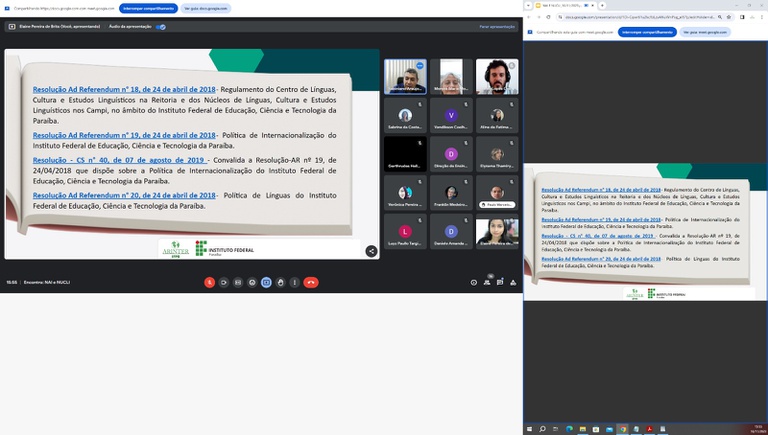Open the meeting details info icon
This screenshot has height=435, width=768.
point(474,283)
